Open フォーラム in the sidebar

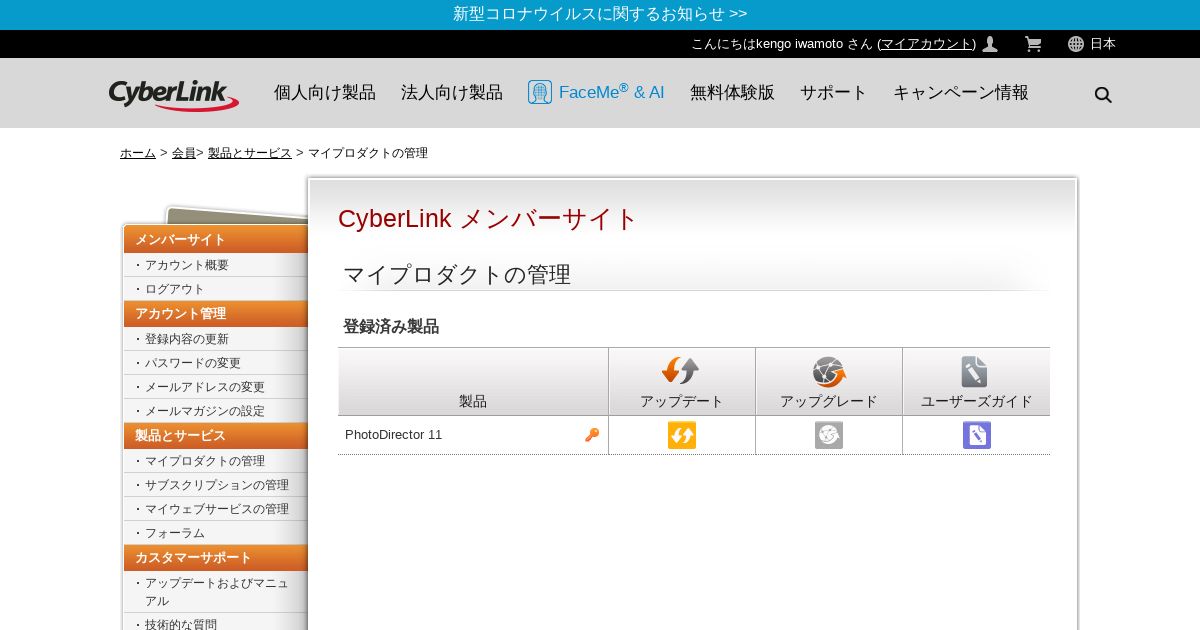click(x=175, y=533)
